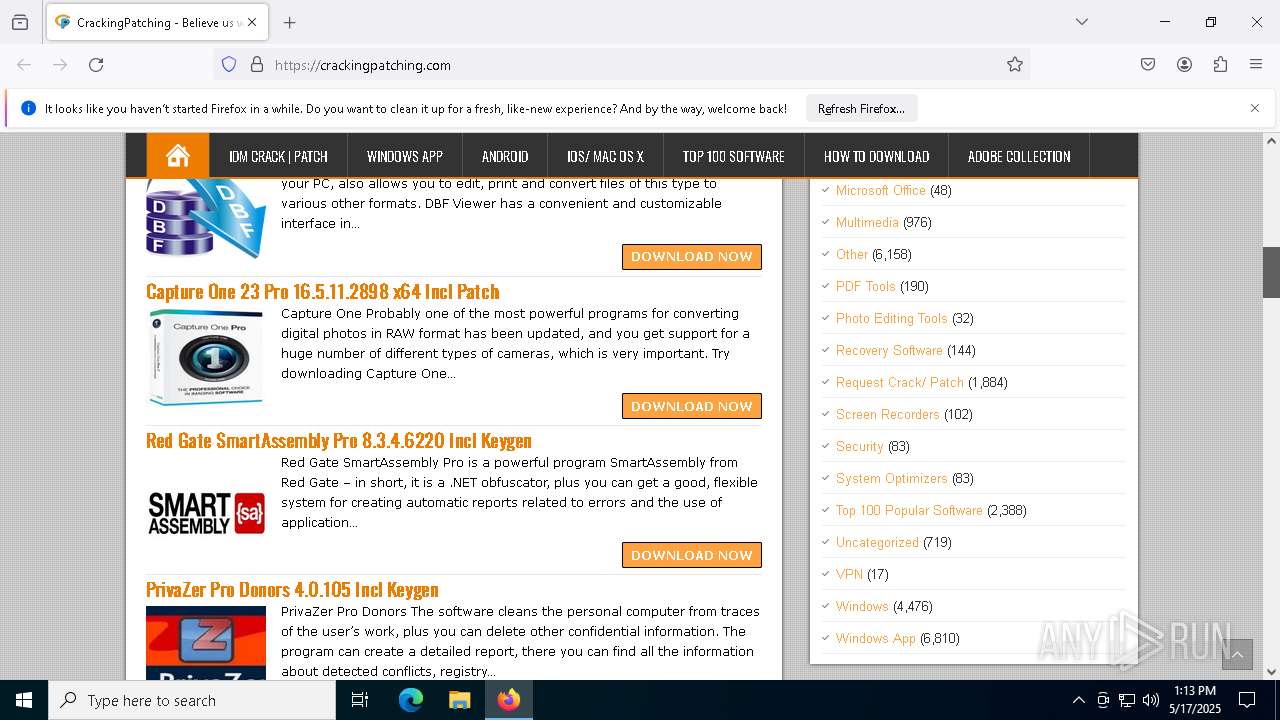Open the VPN category link
The width and height of the screenshot is (1280, 720).
click(x=849, y=574)
